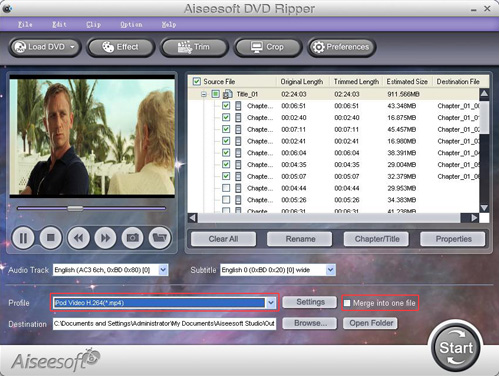Click the preview seek slider handle

75,208
